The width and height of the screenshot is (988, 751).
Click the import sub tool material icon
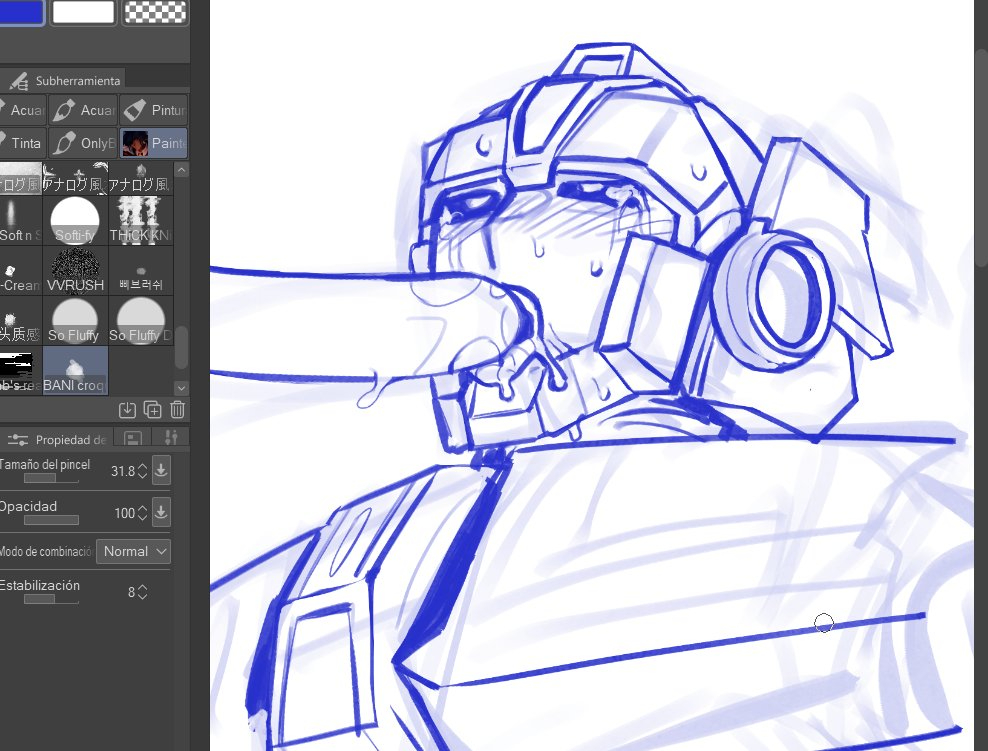[x=127, y=409]
